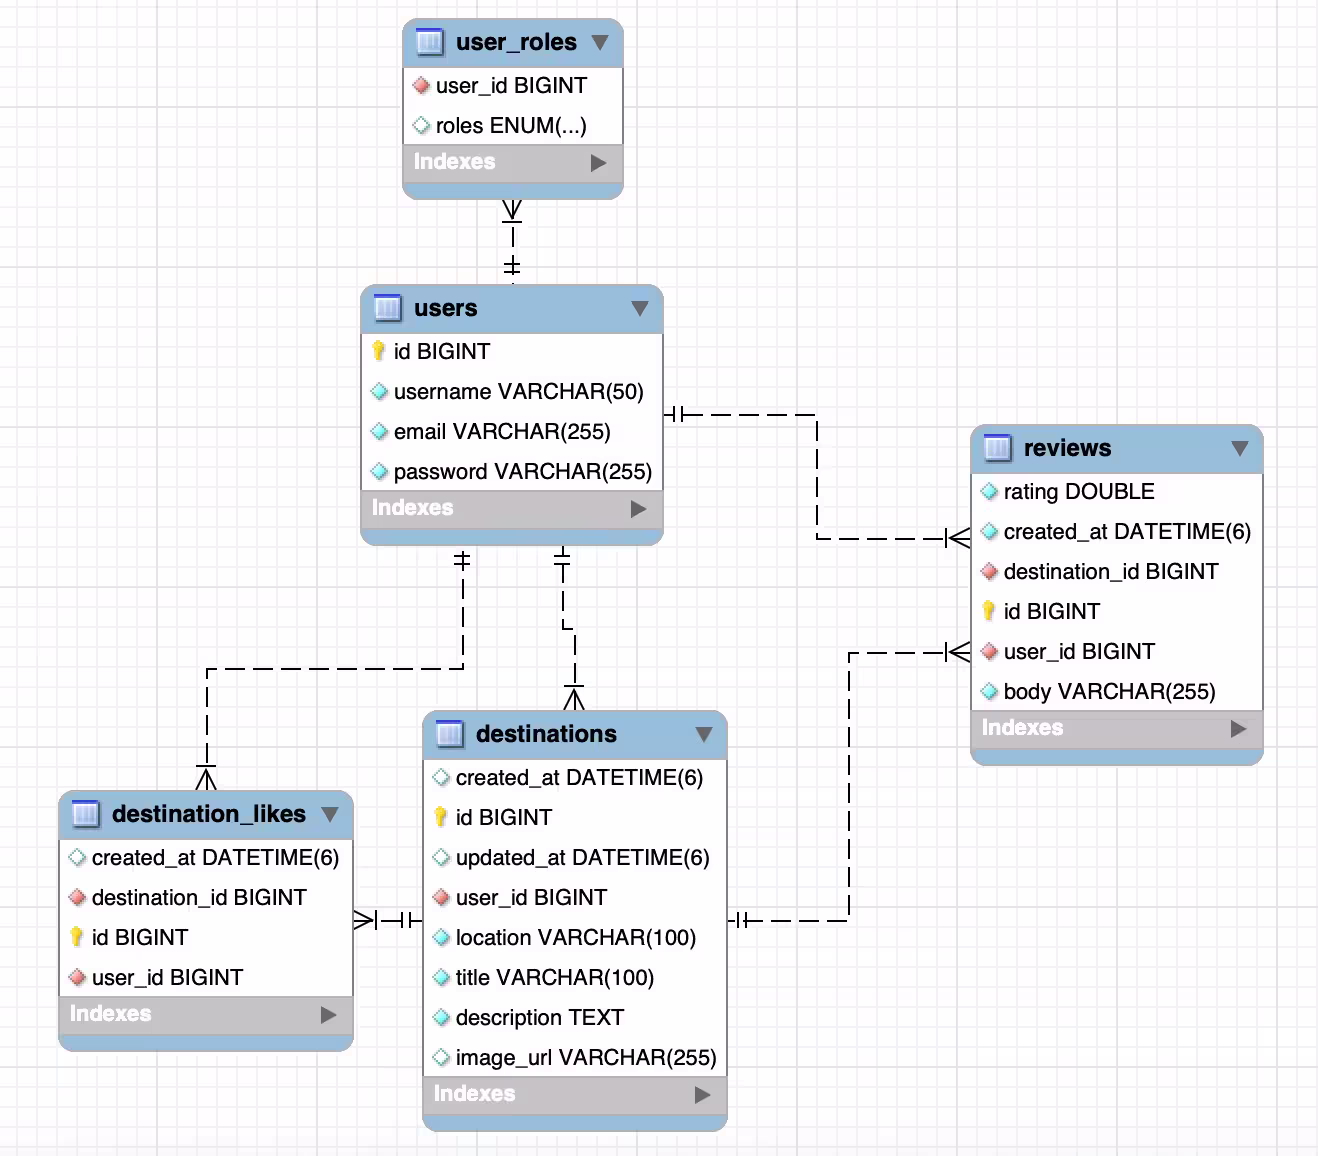
Task: Click the key icon of reviews id BIGINT
Action: [x=988, y=611]
